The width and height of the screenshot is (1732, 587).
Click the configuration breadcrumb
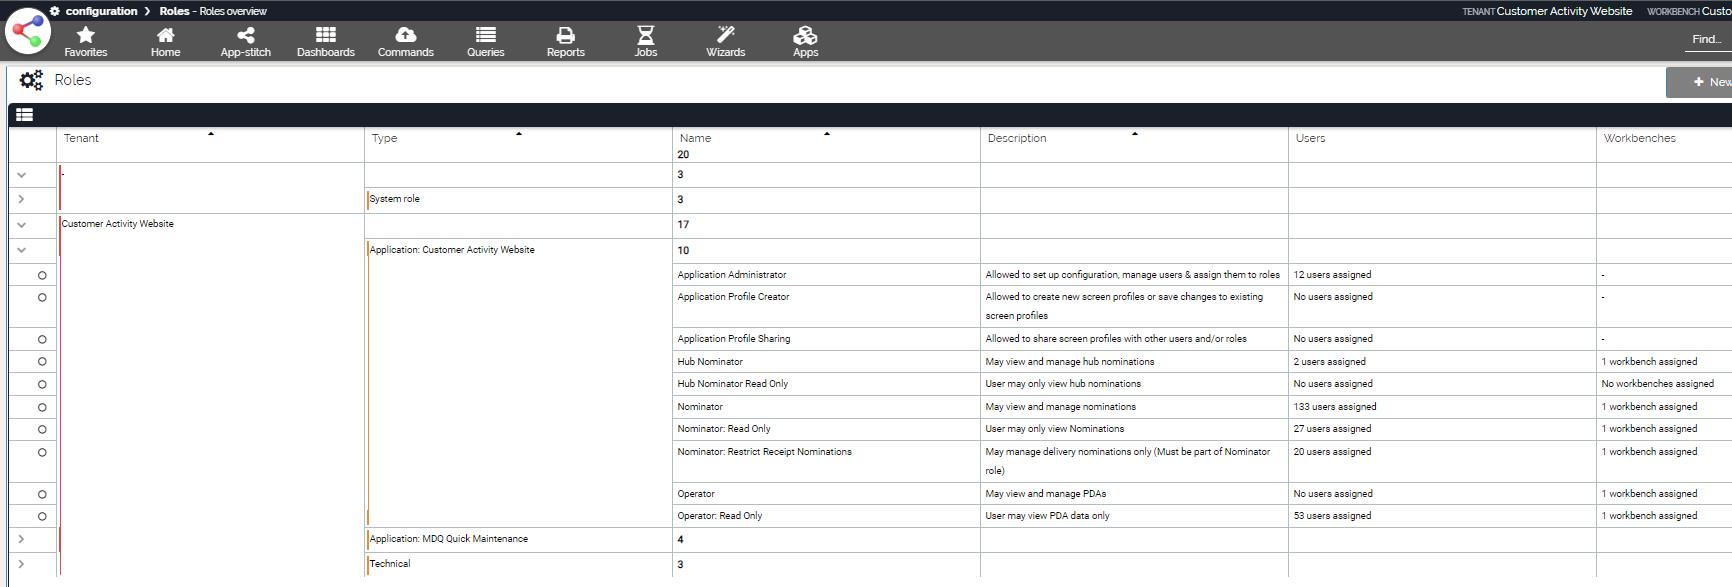(101, 11)
